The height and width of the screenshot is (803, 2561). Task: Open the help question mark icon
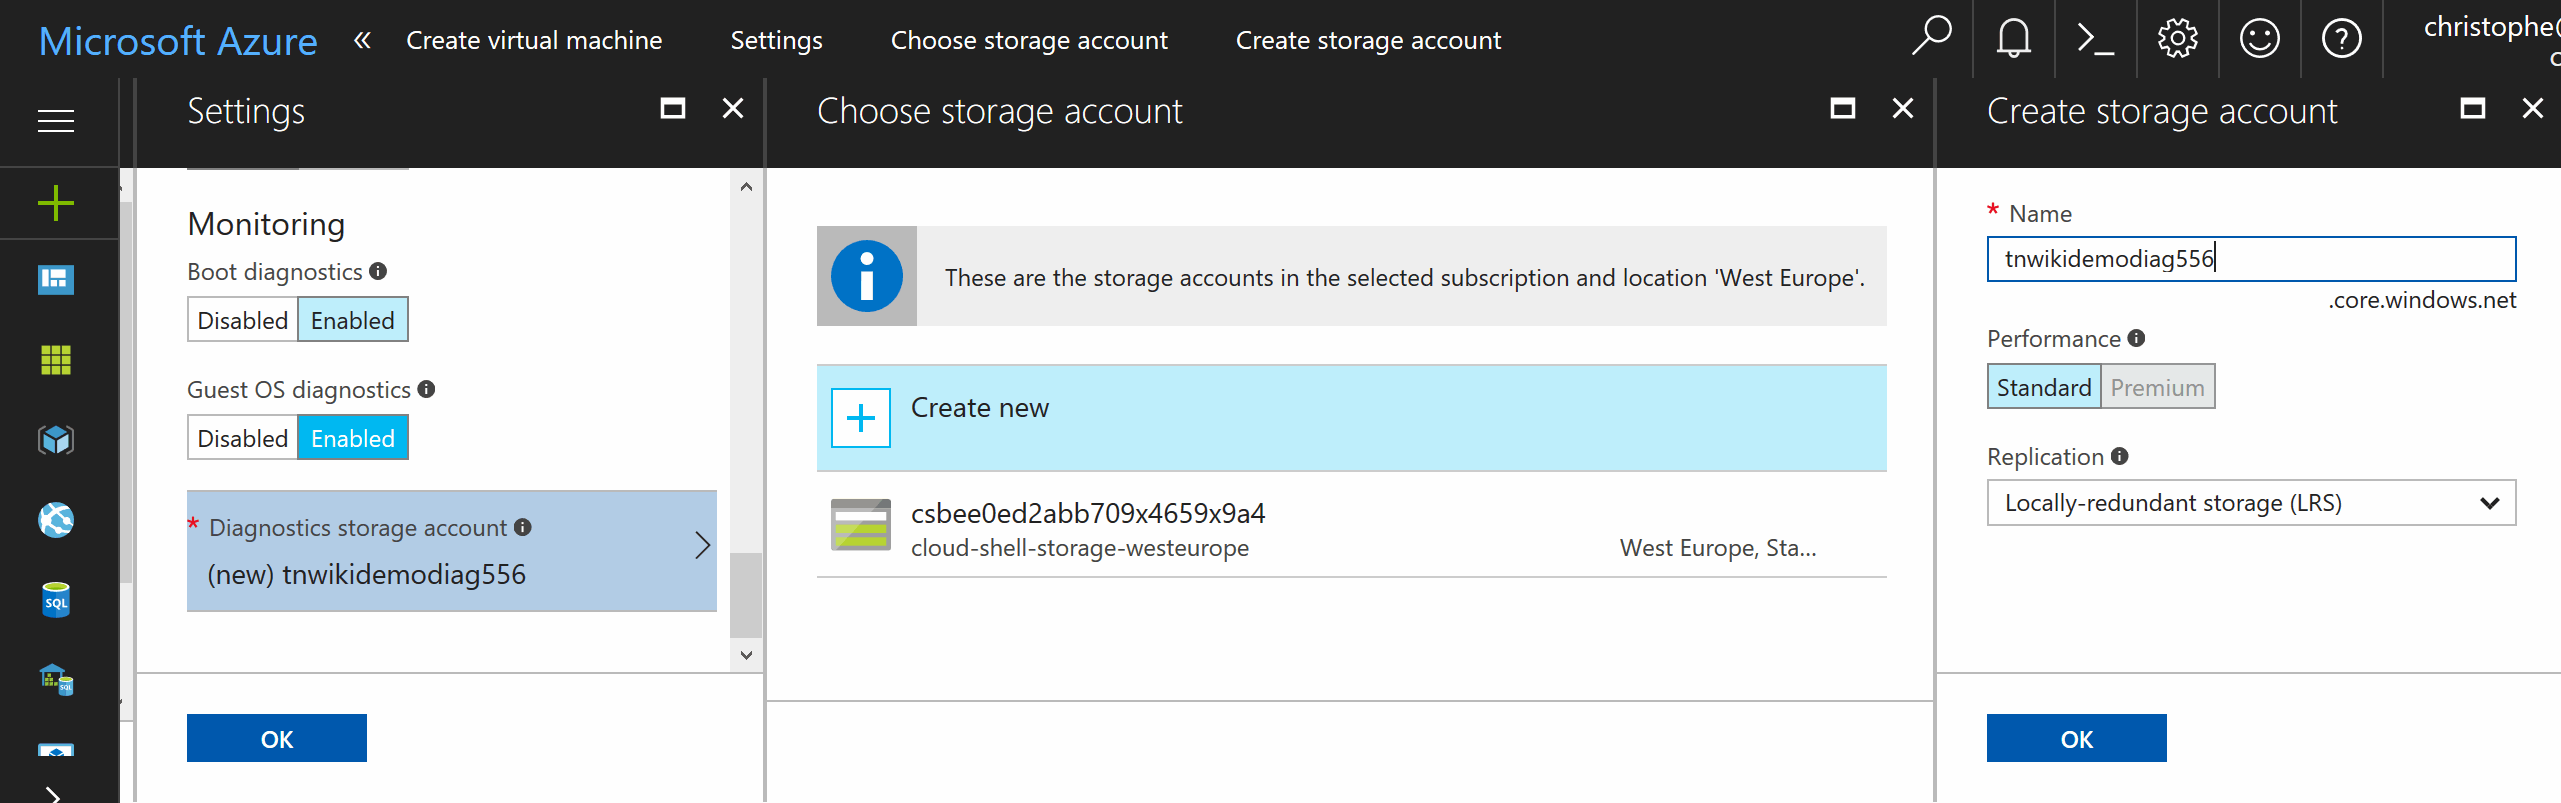point(2341,39)
